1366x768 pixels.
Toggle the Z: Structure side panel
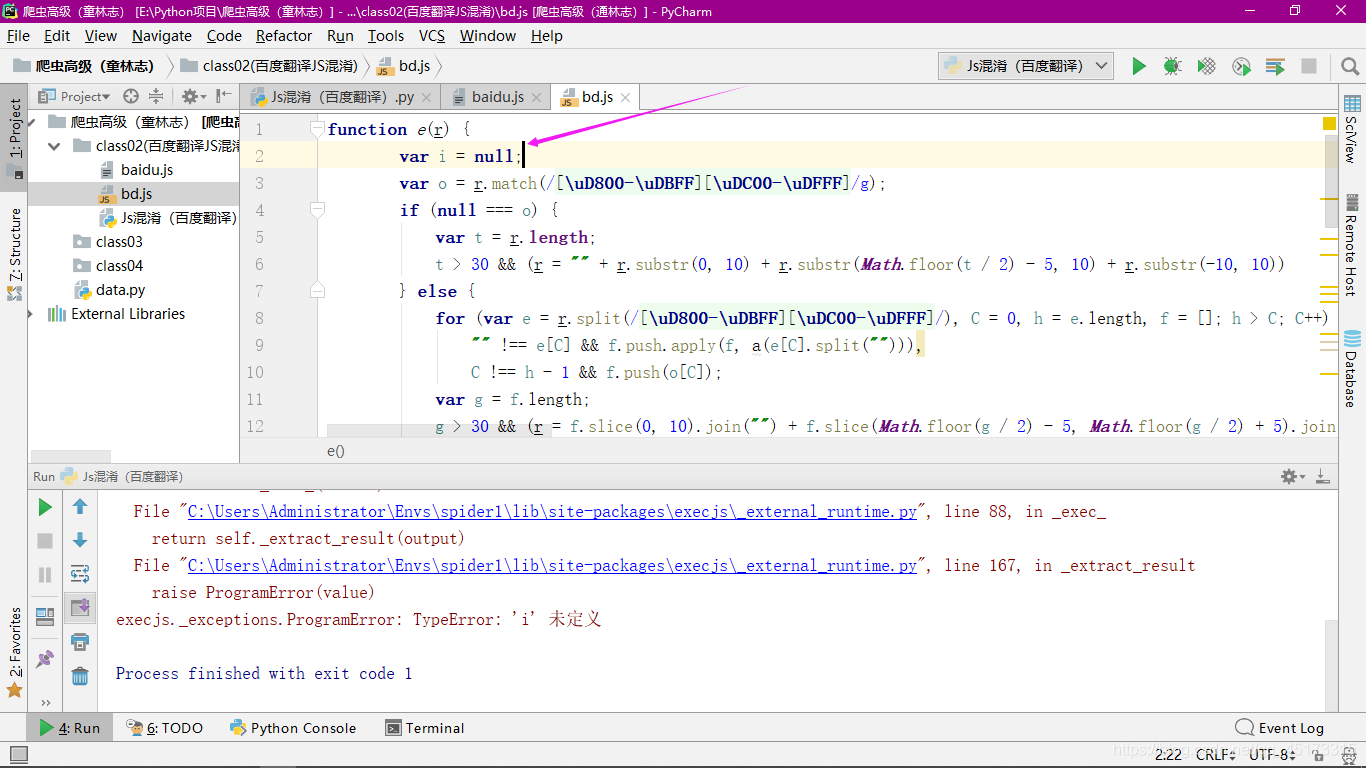click(x=14, y=254)
